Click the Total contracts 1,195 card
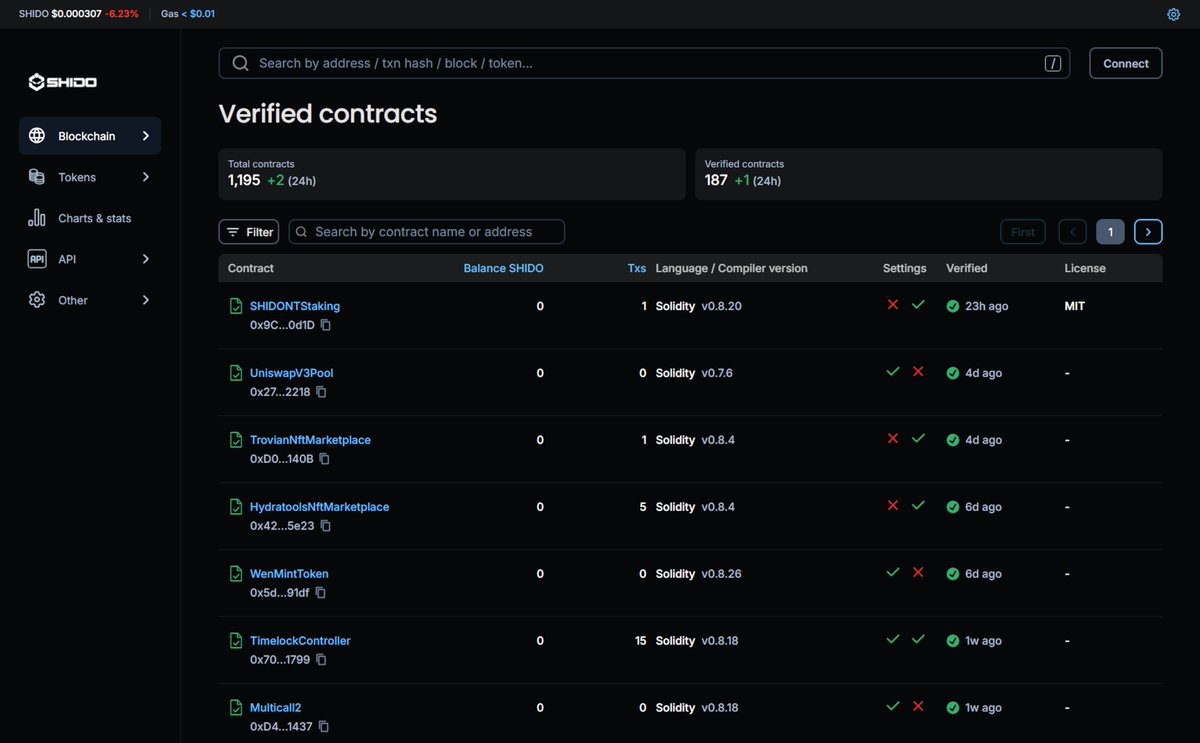This screenshot has width=1200, height=743. coord(452,174)
